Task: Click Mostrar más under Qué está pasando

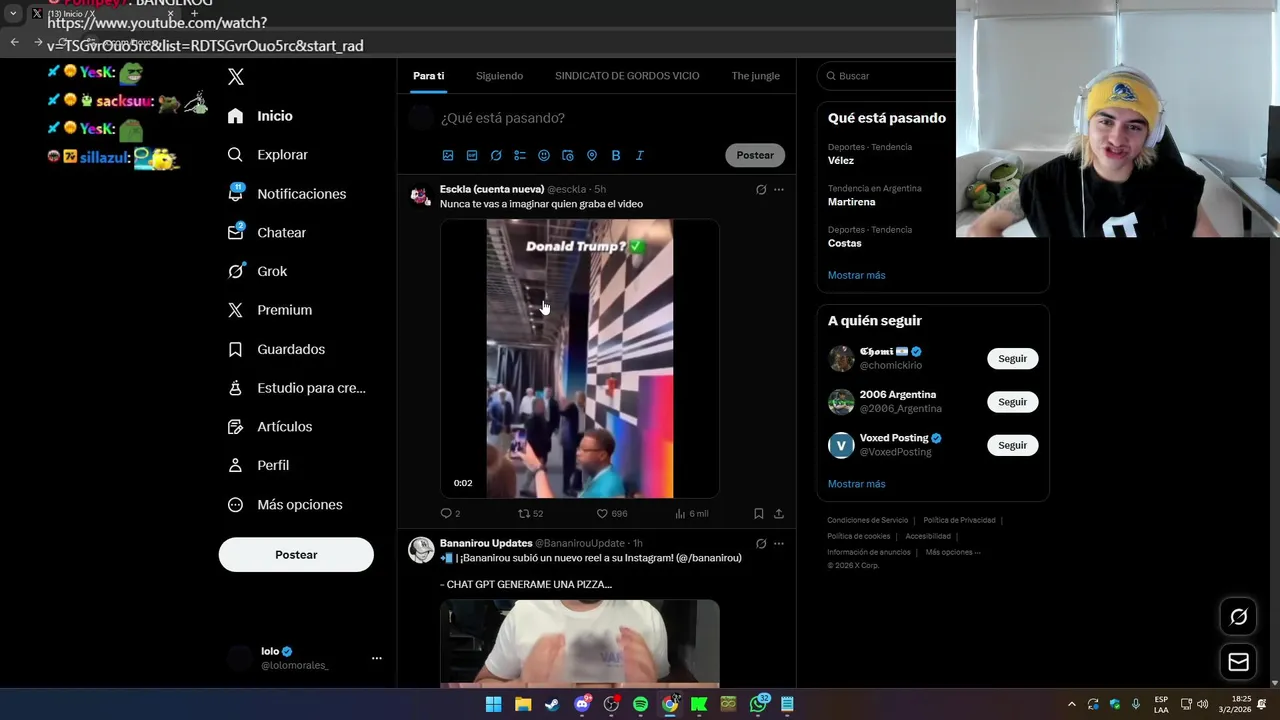Action: pos(856,275)
